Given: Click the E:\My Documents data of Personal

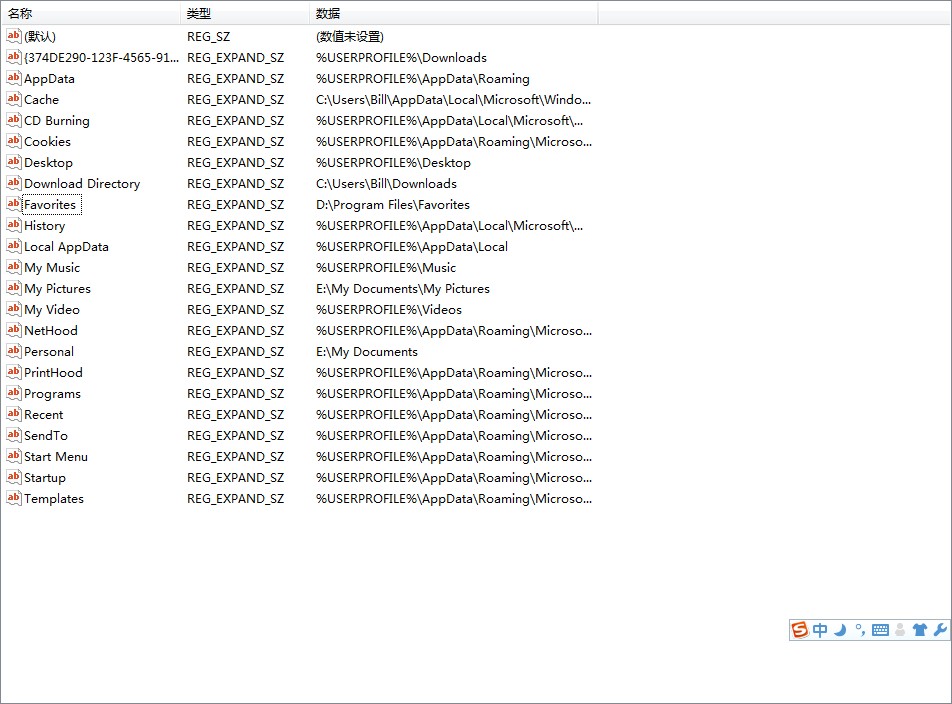Looking at the screenshot, I should click(367, 352).
